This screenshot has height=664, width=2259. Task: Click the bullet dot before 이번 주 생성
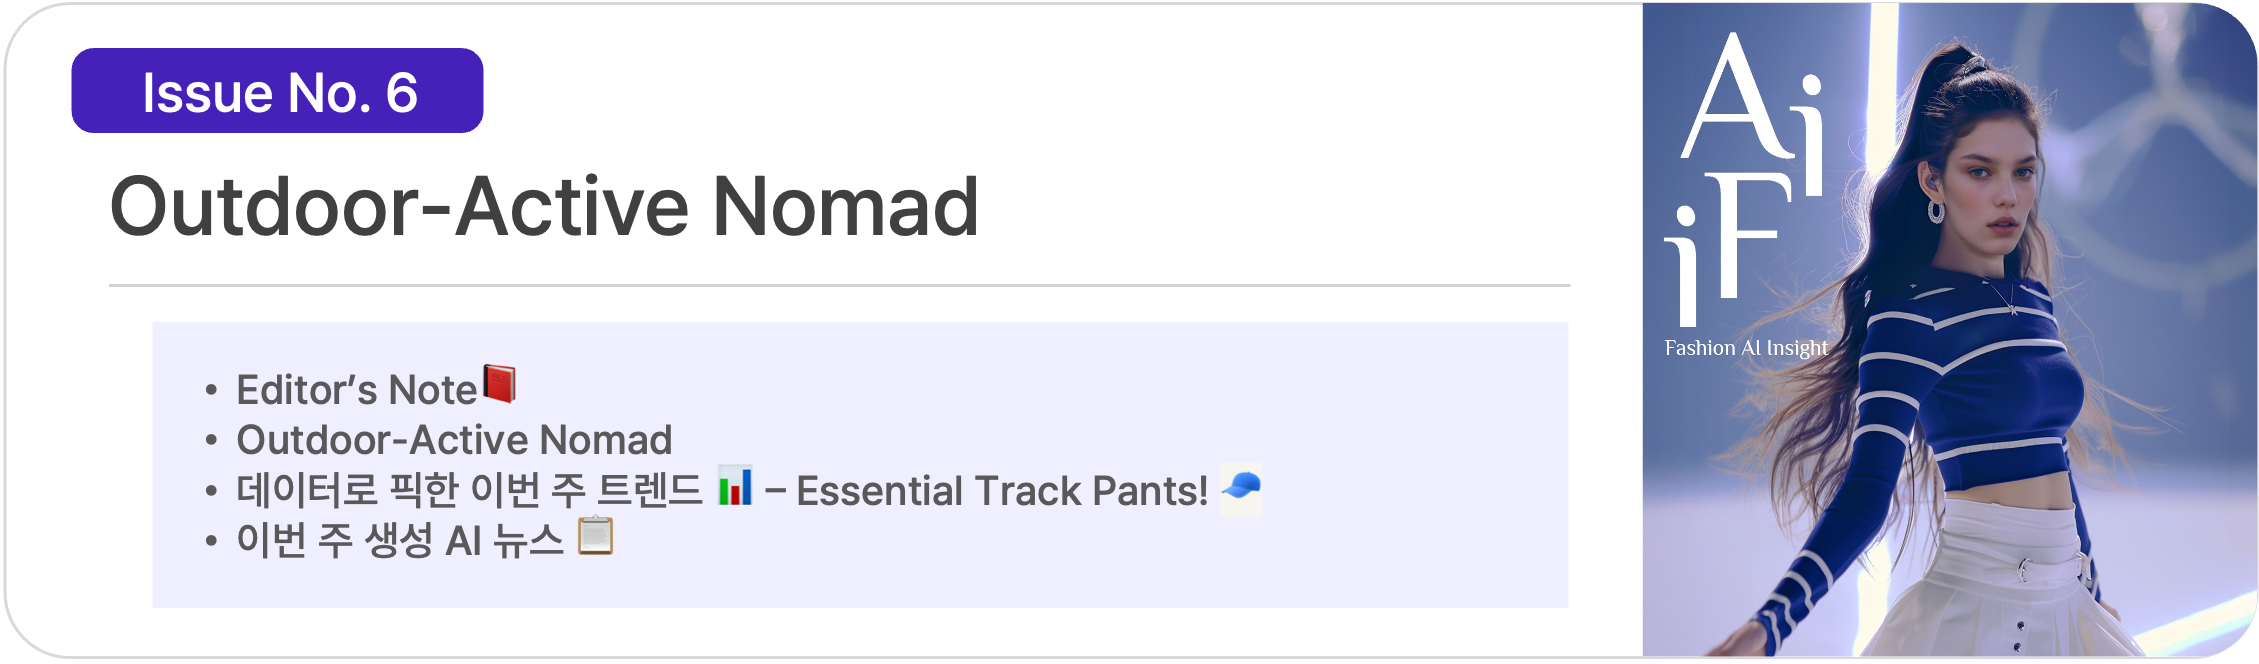[211, 542]
